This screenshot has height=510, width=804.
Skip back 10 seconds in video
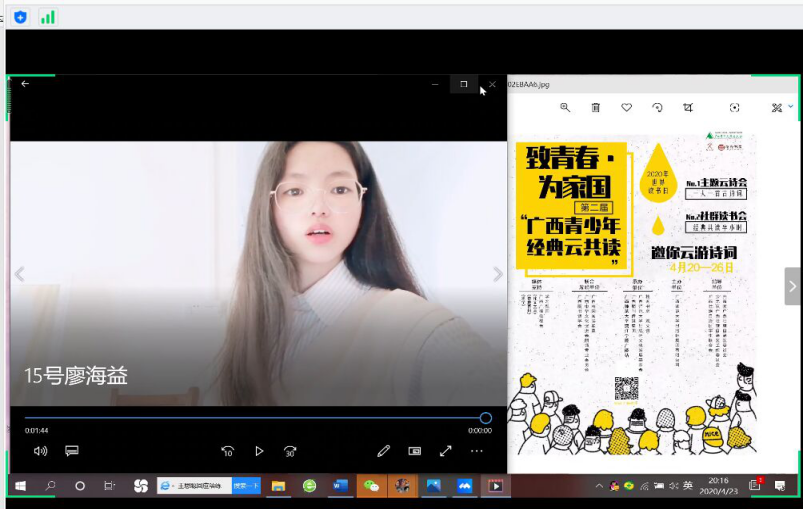228,451
